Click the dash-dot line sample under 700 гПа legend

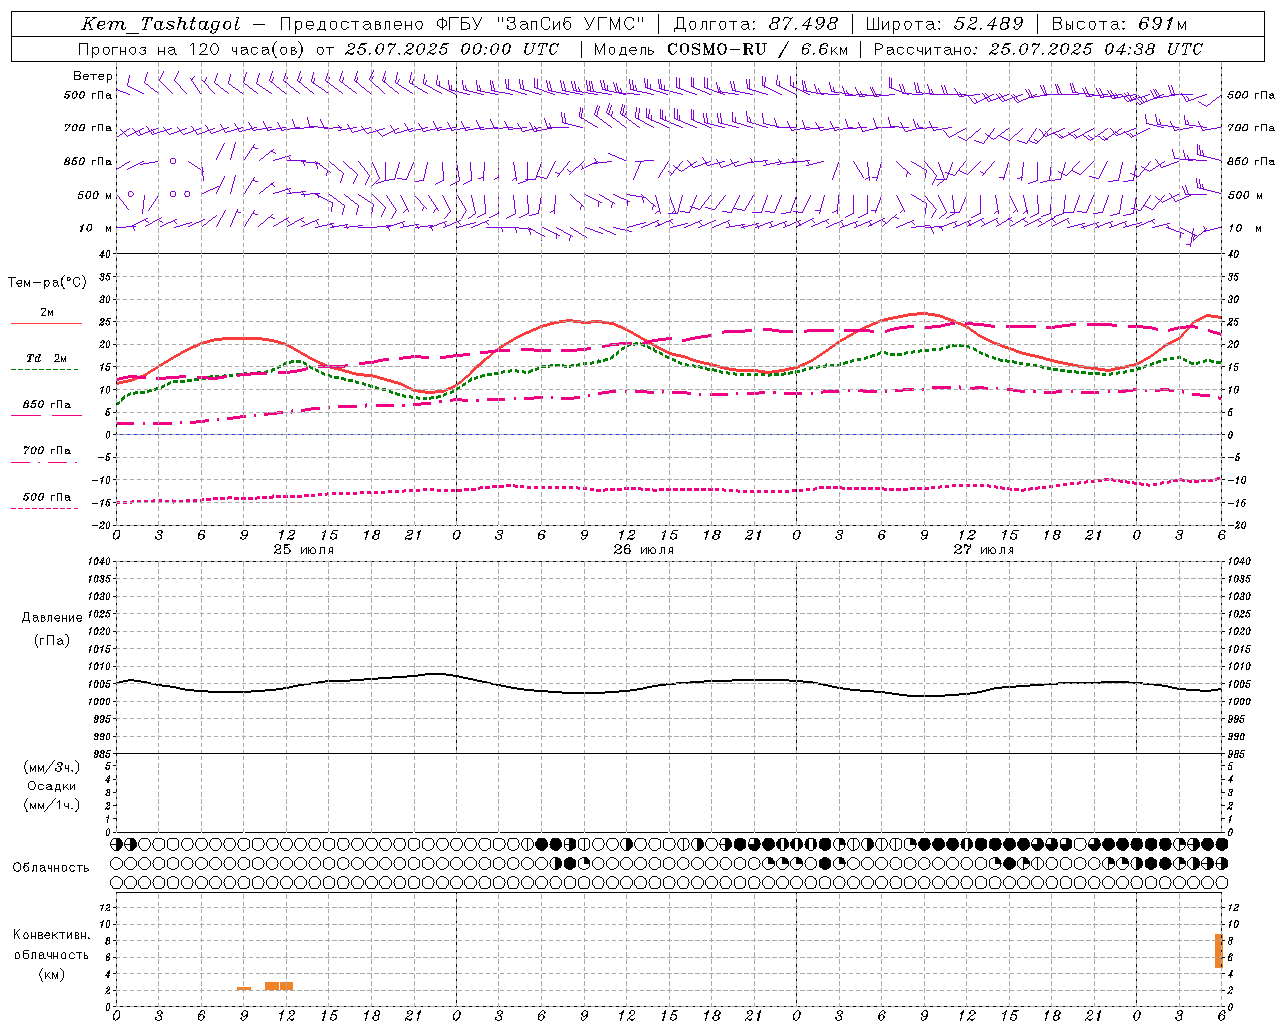(x=45, y=462)
